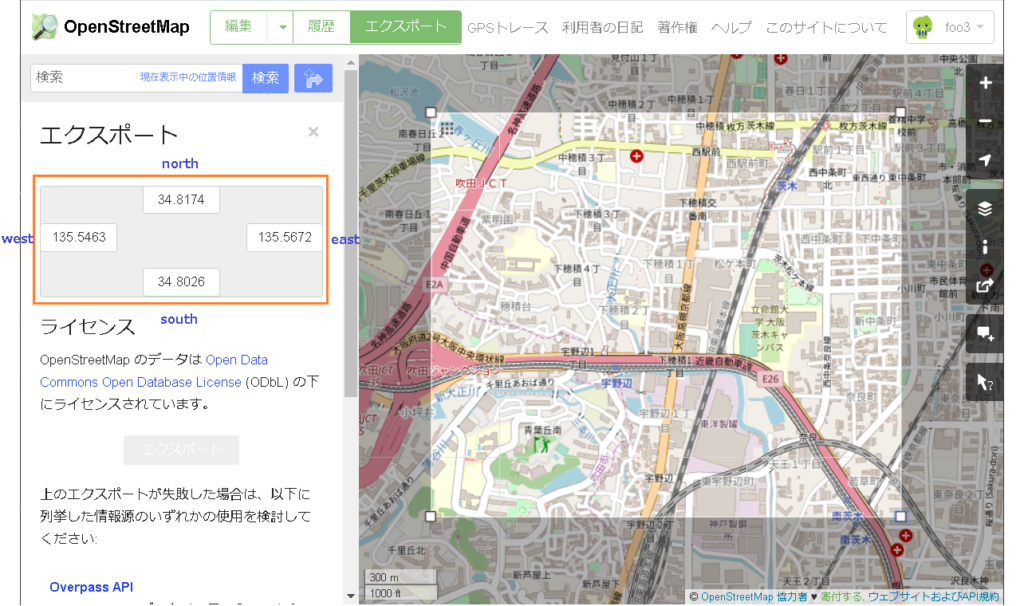The image size is (1024, 606).
Task: Open the Overpass API link
Action: coord(91,587)
